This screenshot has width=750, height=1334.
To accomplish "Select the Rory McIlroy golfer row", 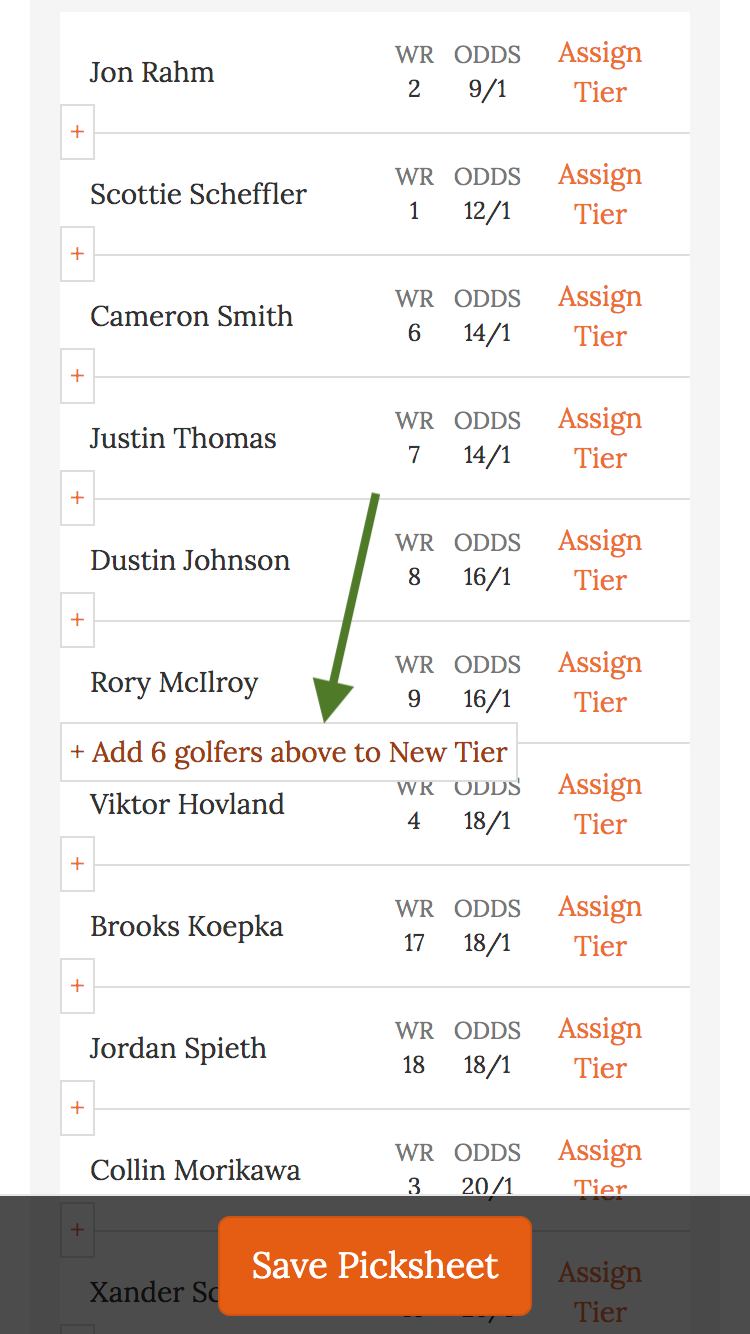I will point(175,682).
